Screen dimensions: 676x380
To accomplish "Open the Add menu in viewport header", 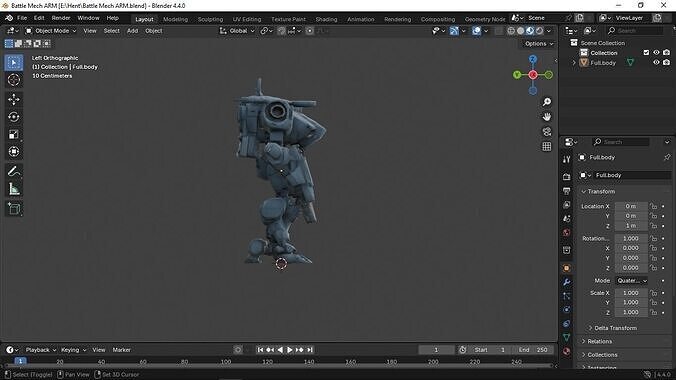I will coord(132,31).
